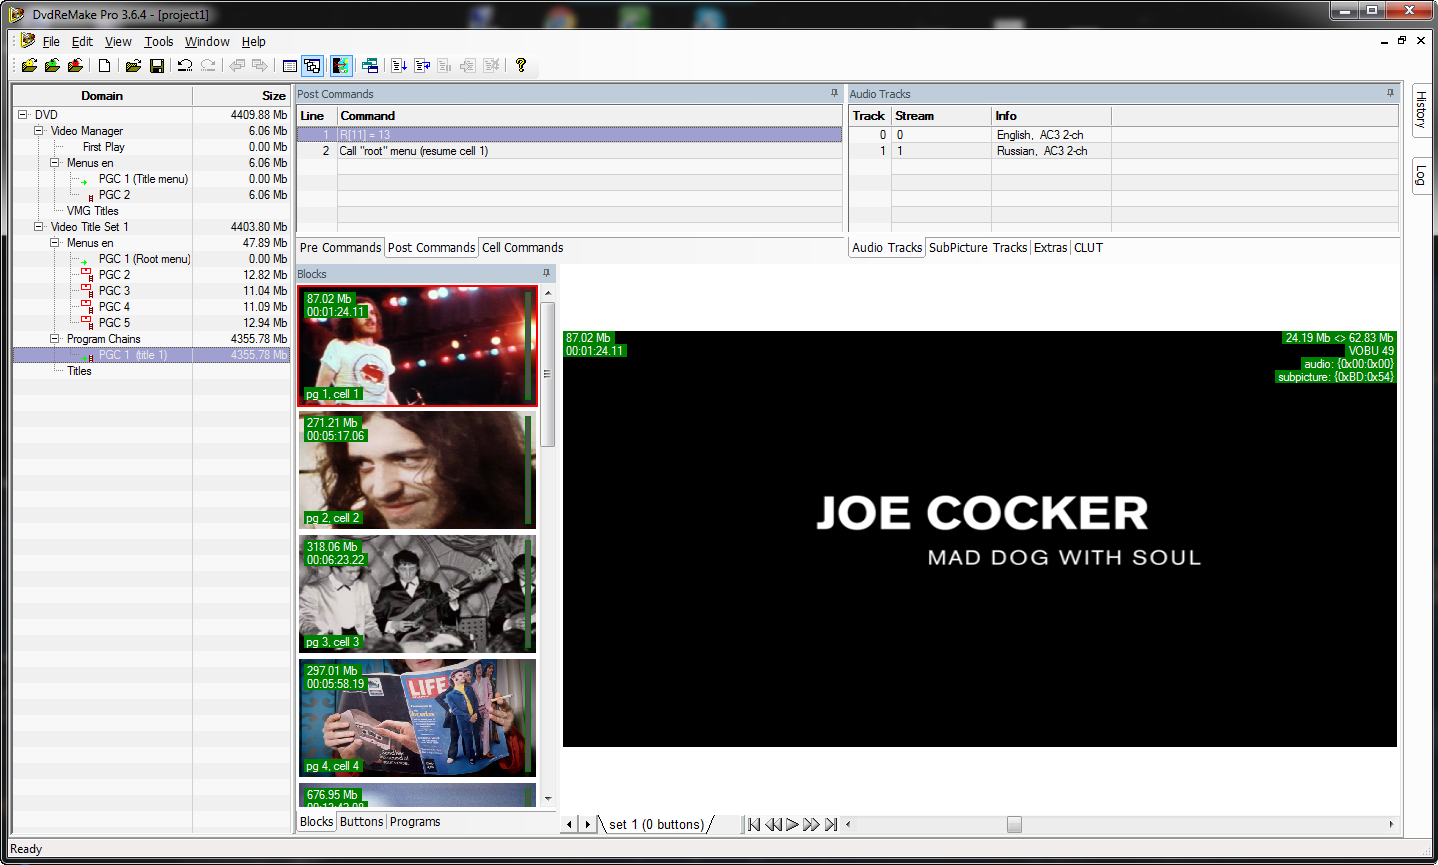Pin the Audio Tracks panel

point(1390,93)
